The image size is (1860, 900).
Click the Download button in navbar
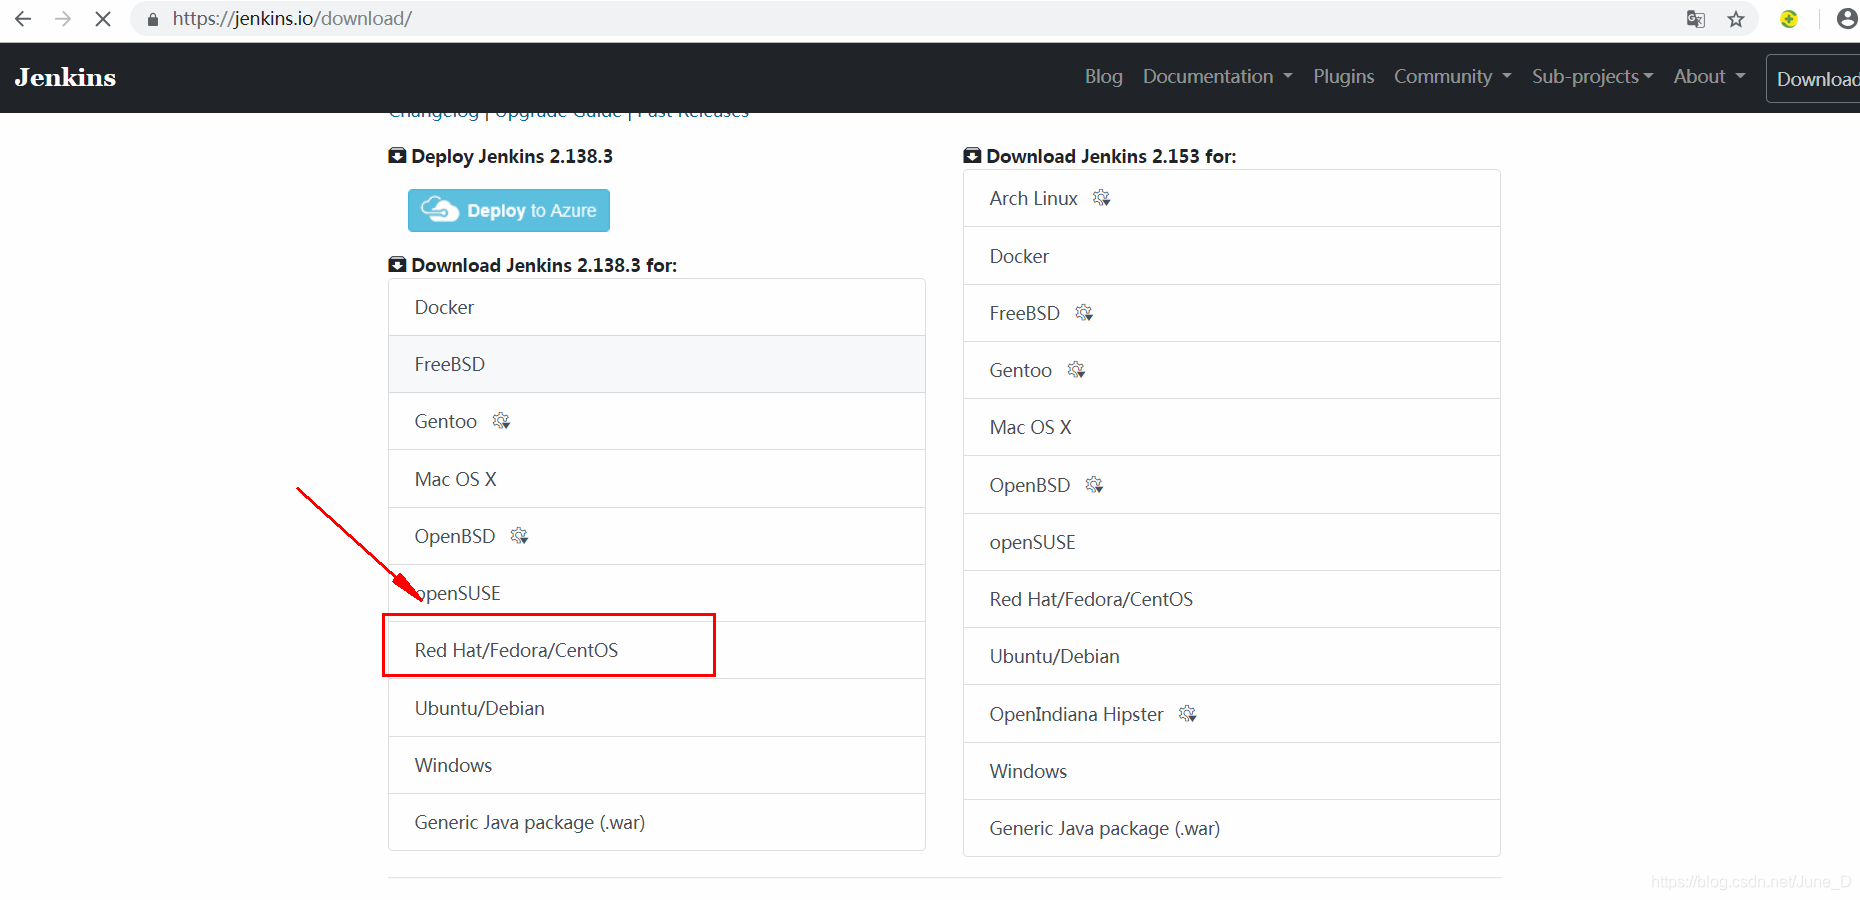click(x=1815, y=79)
